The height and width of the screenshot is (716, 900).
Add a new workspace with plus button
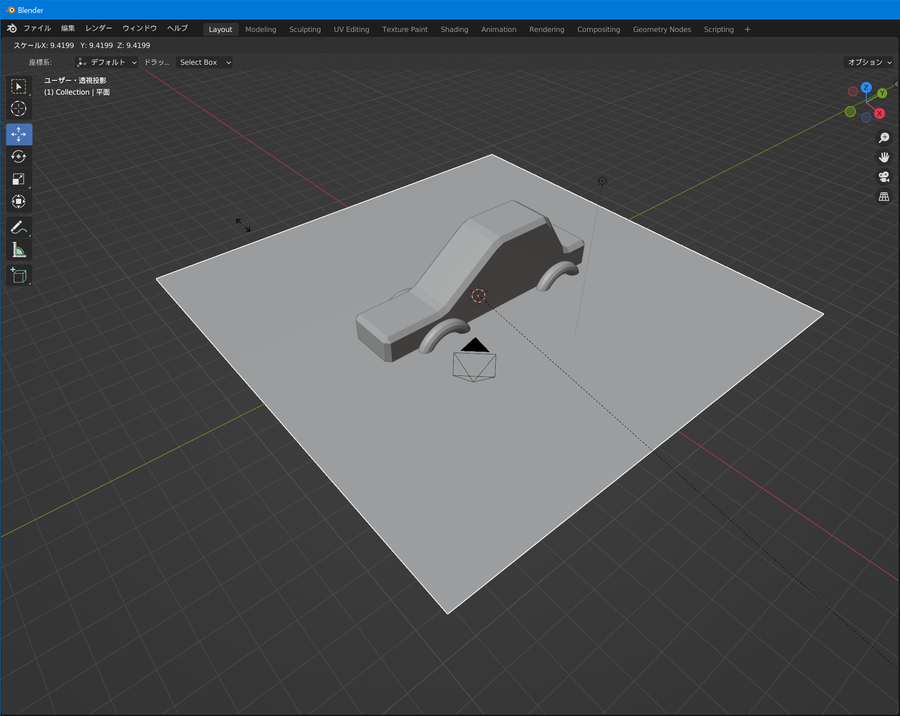point(747,29)
